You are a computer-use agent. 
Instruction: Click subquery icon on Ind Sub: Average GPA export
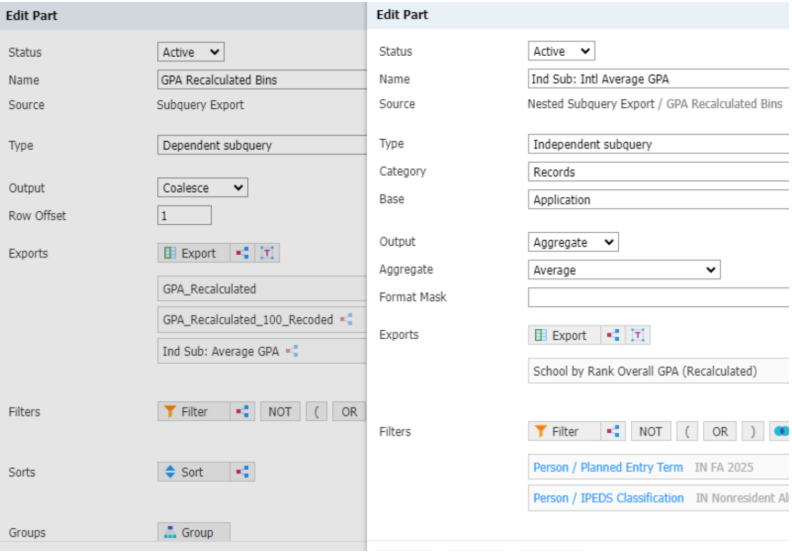coord(293,351)
